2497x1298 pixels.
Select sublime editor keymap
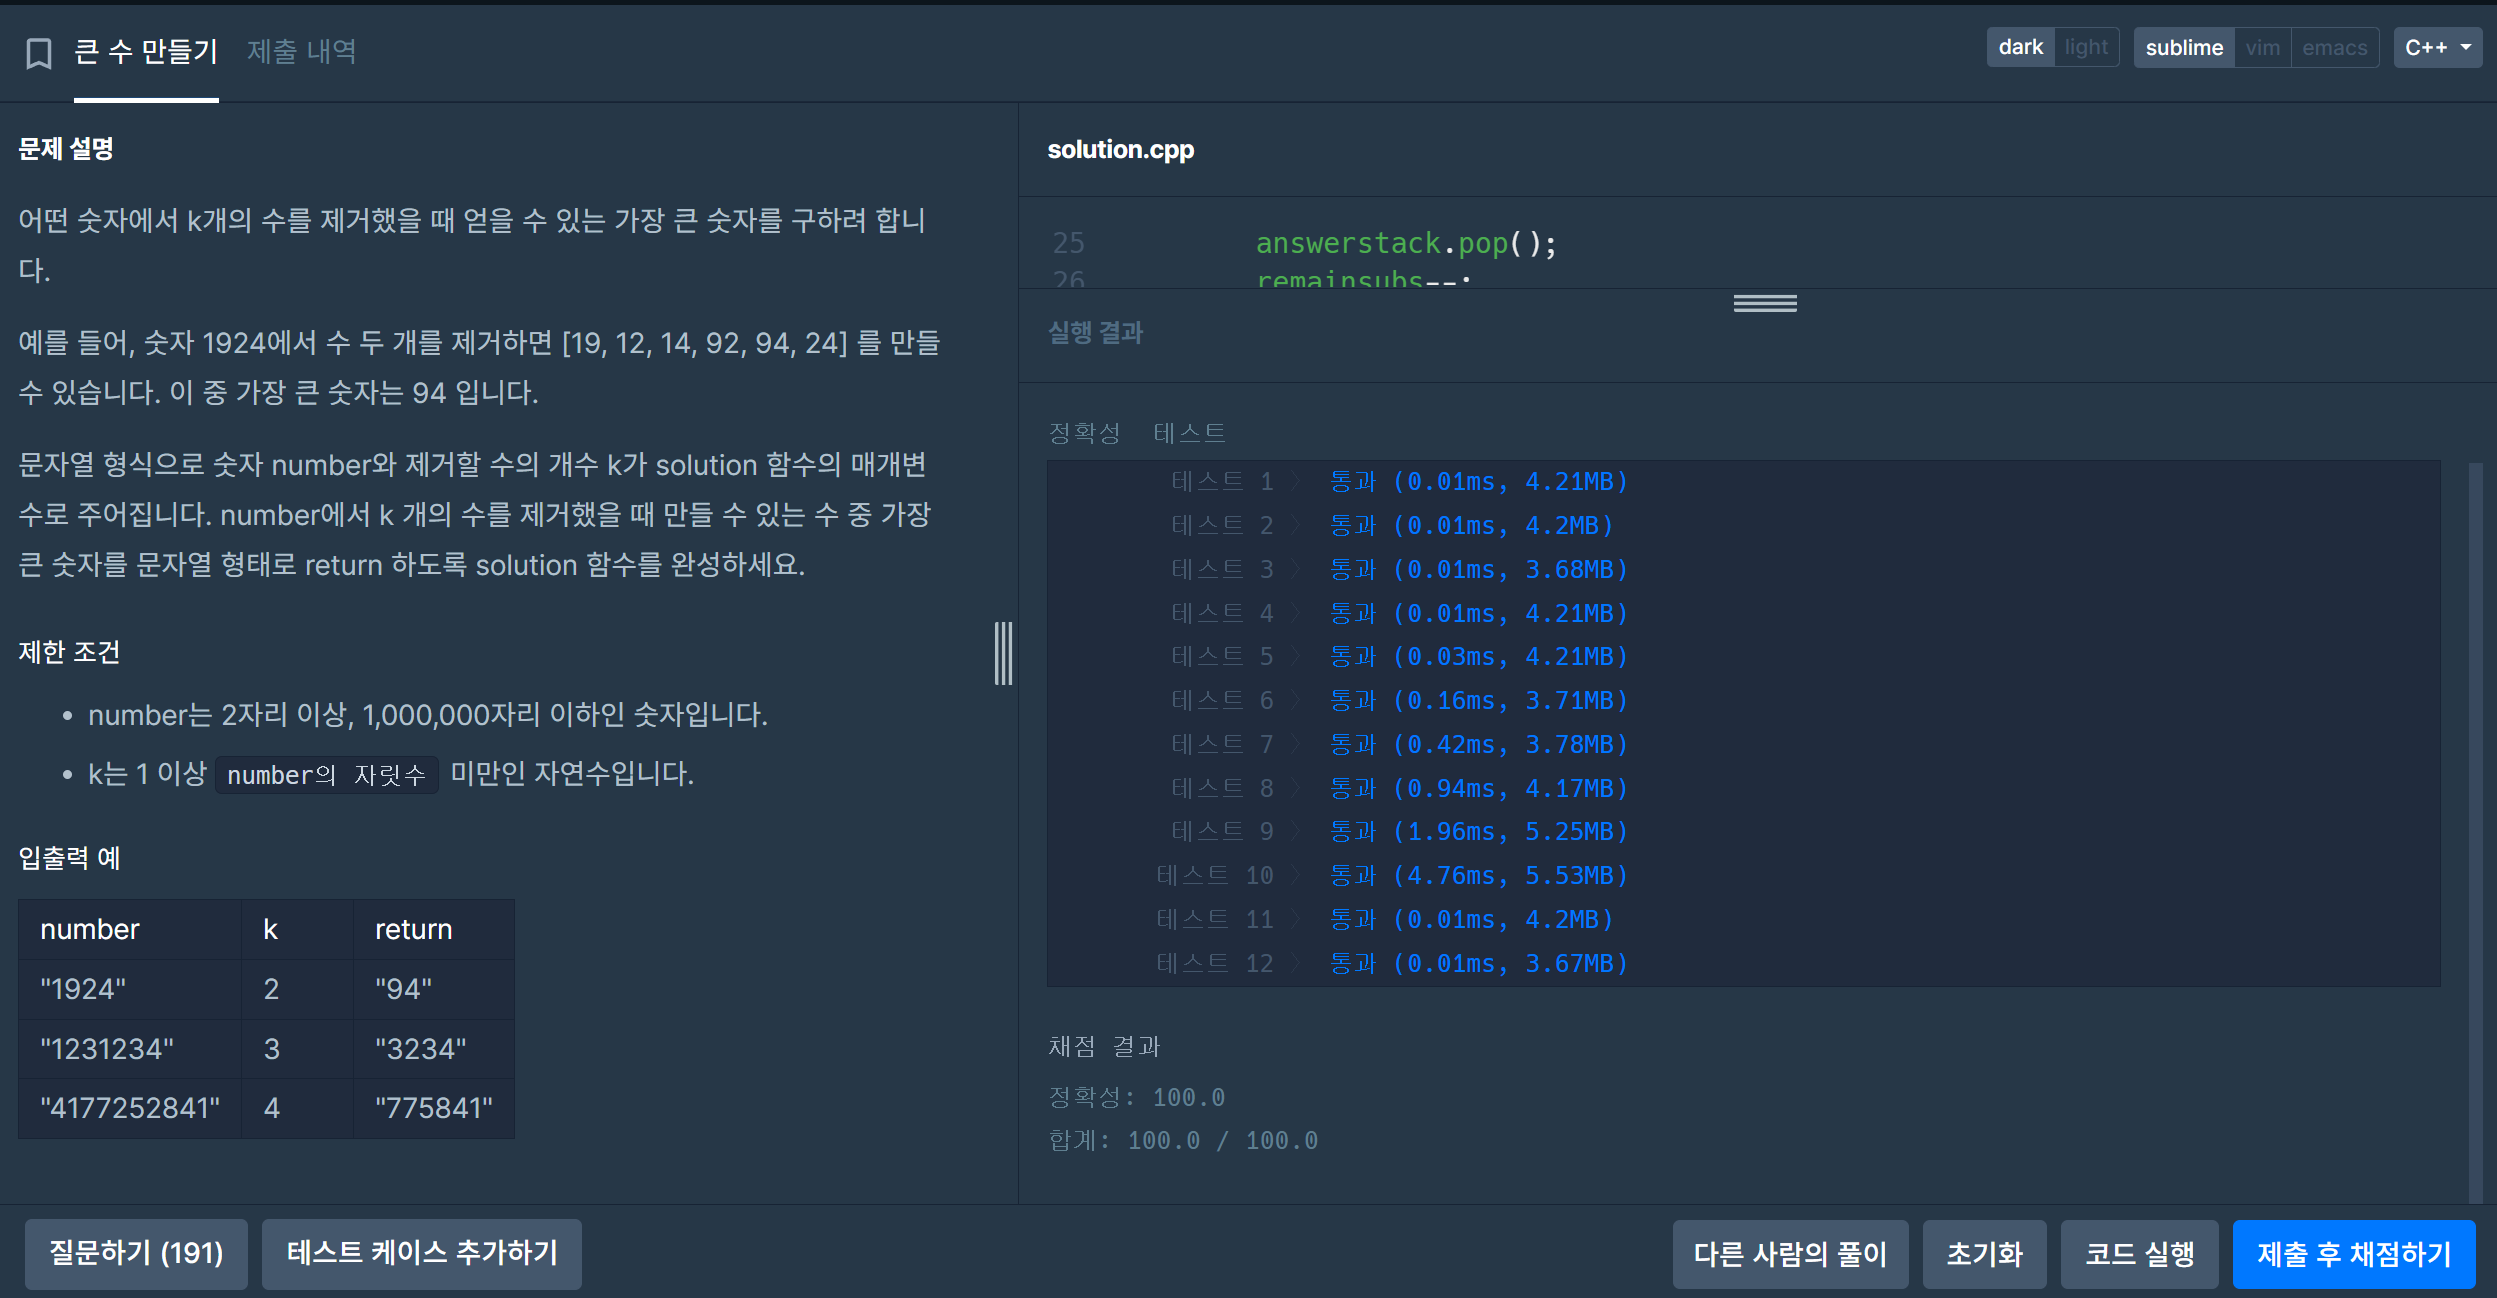(x=2183, y=48)
